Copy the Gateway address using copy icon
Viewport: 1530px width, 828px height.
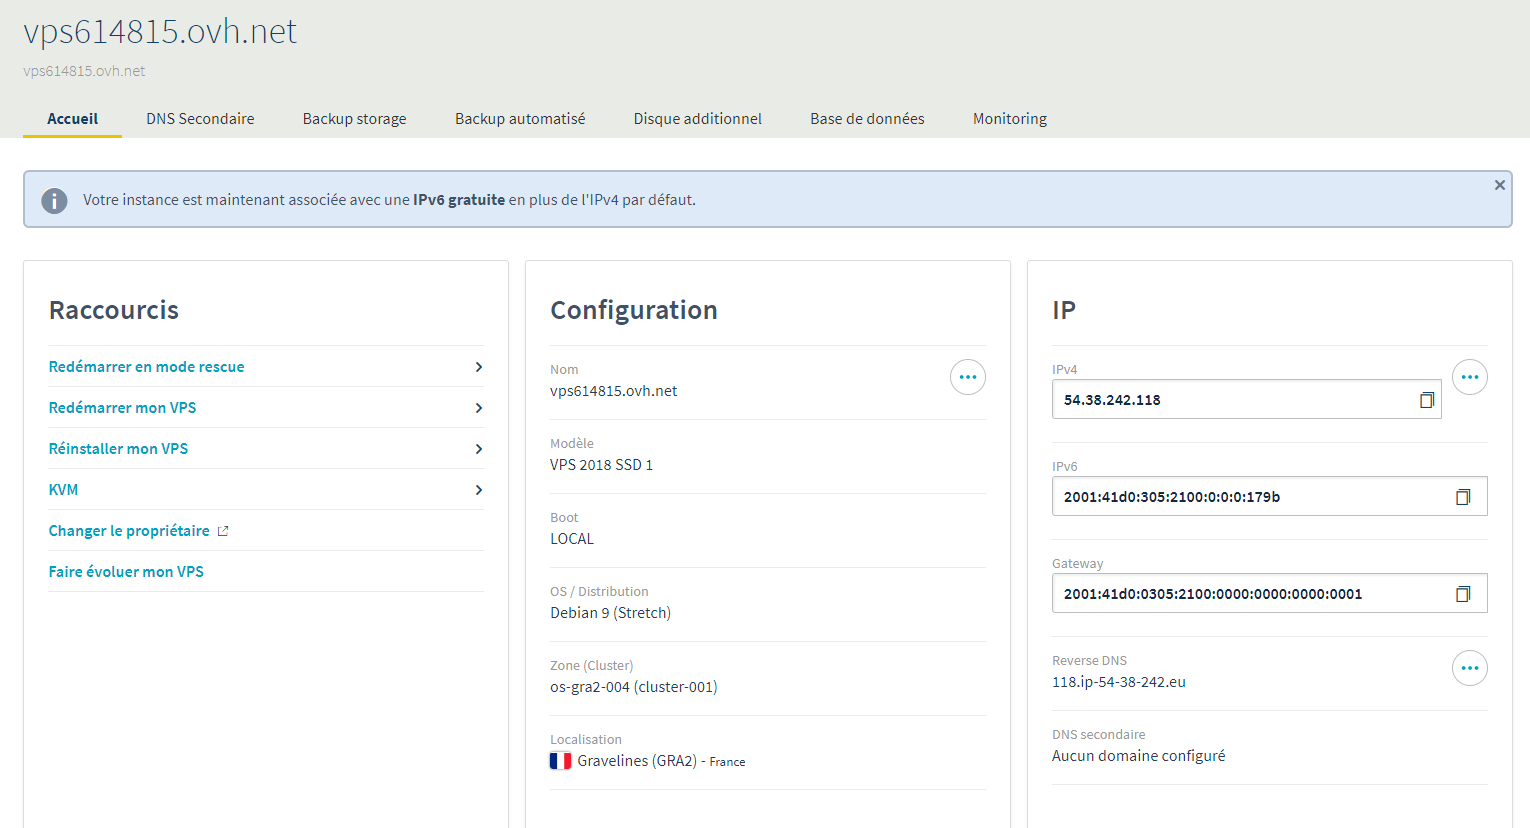tap(1462, 594)
